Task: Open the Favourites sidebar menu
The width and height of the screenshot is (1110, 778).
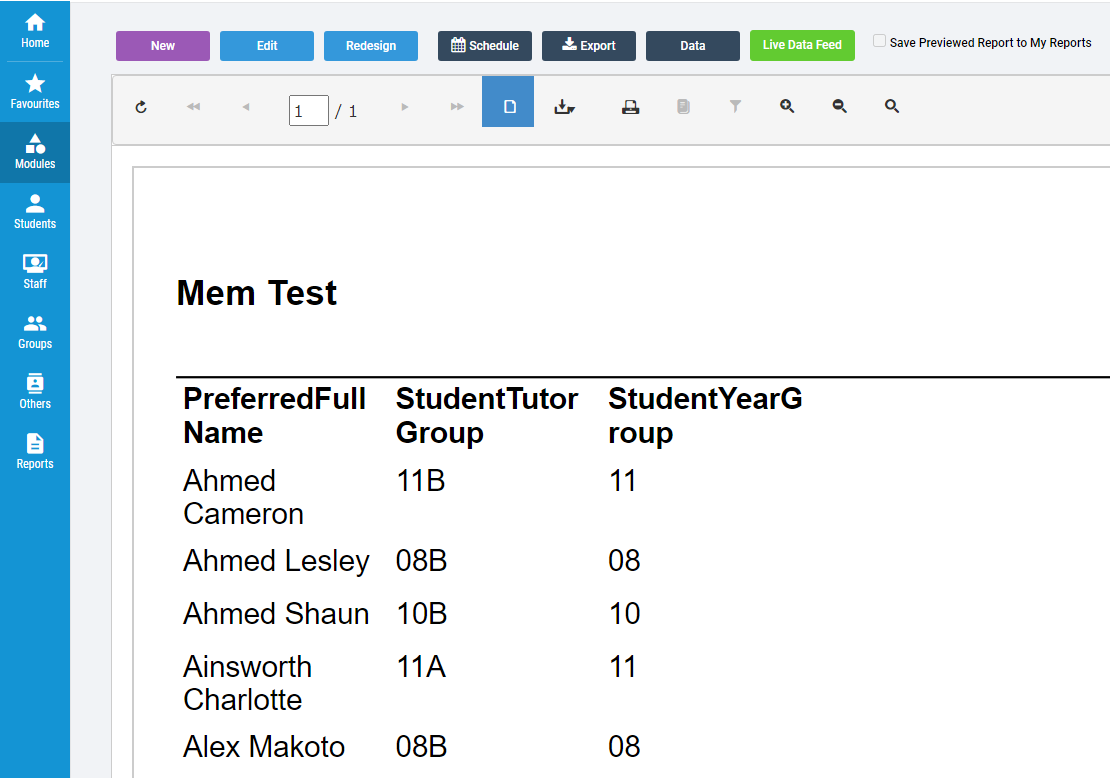Action: click(35, 91)
